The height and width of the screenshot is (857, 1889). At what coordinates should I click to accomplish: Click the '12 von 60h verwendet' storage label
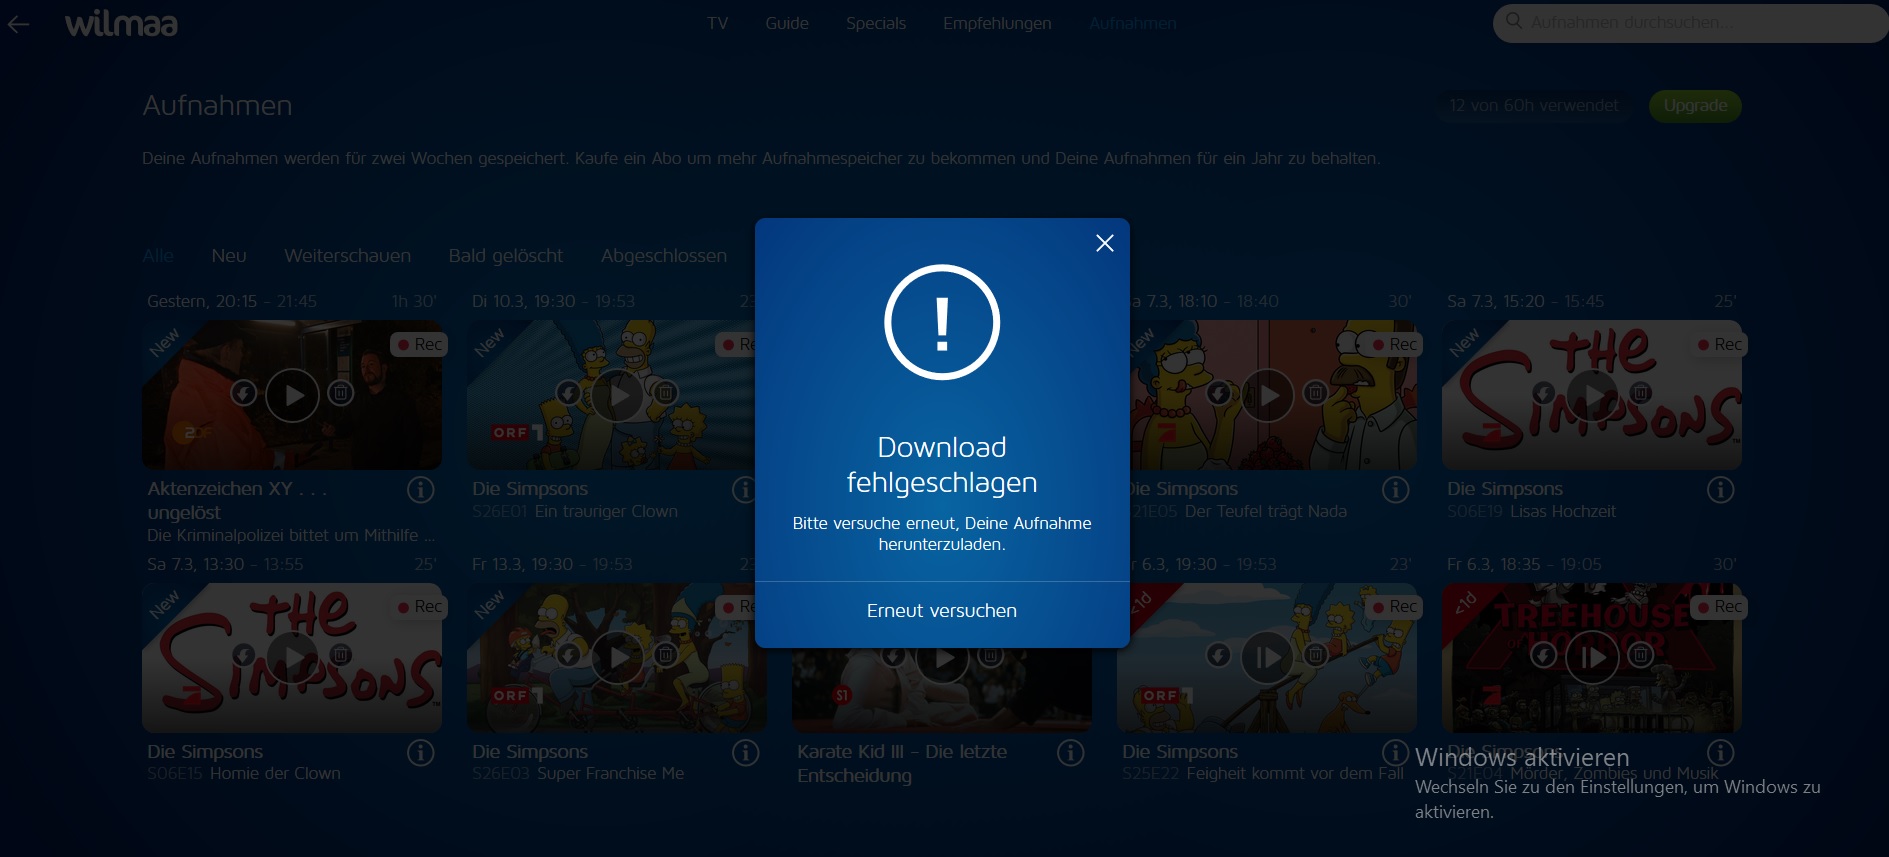coord(1534,106)
